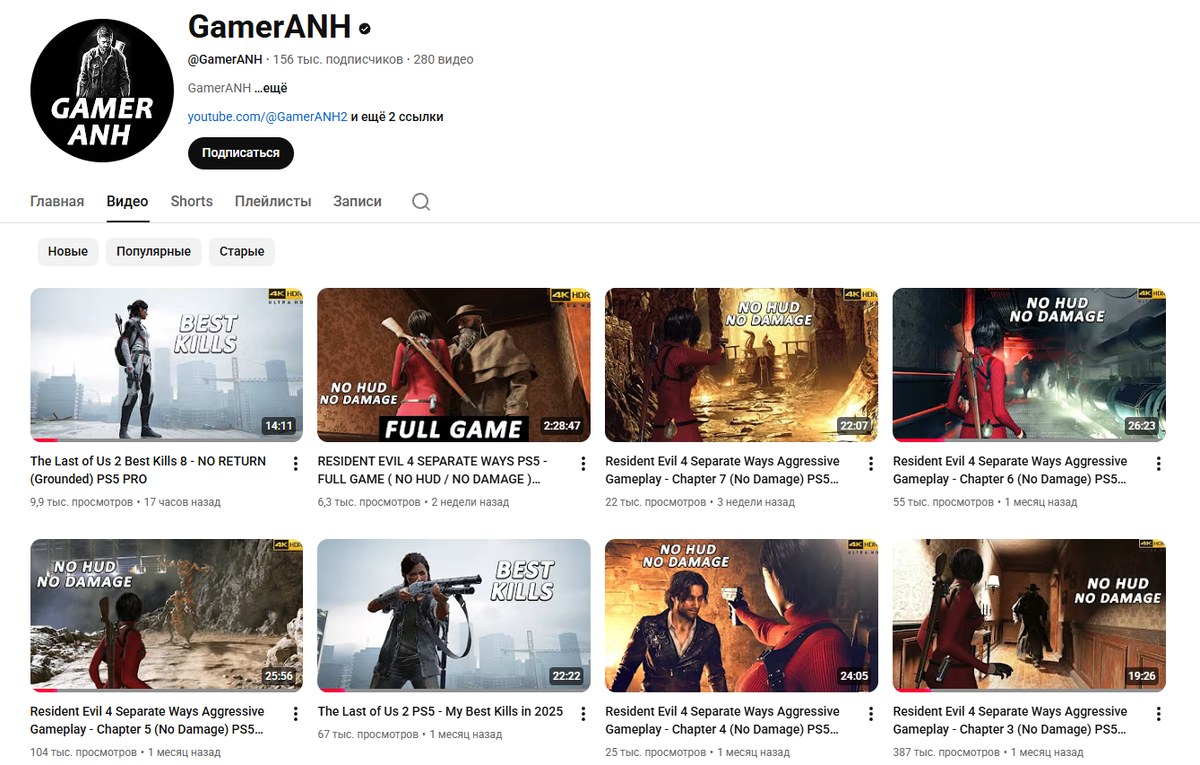This screenshot has width=1200, height=765.
Task: Sort videos by Новые chip
Action: point(68,251)
